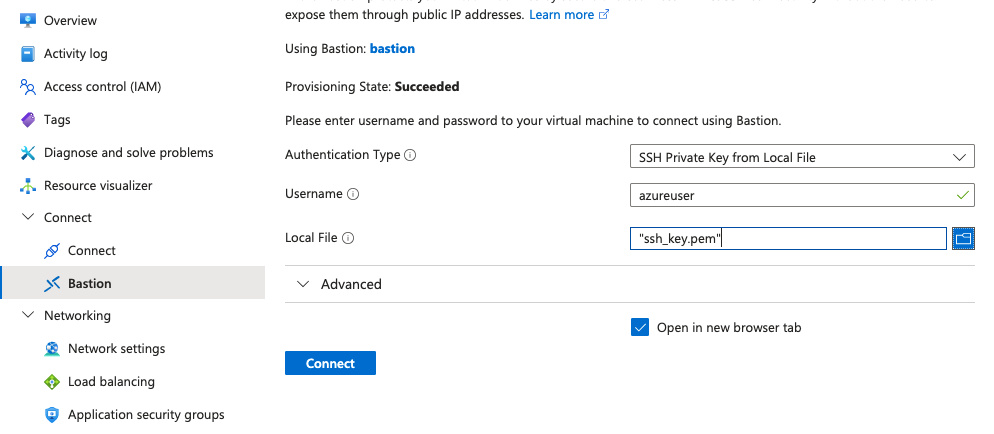
Task: Collapse the Connect group chevron
Action: (x=28, y=217)
